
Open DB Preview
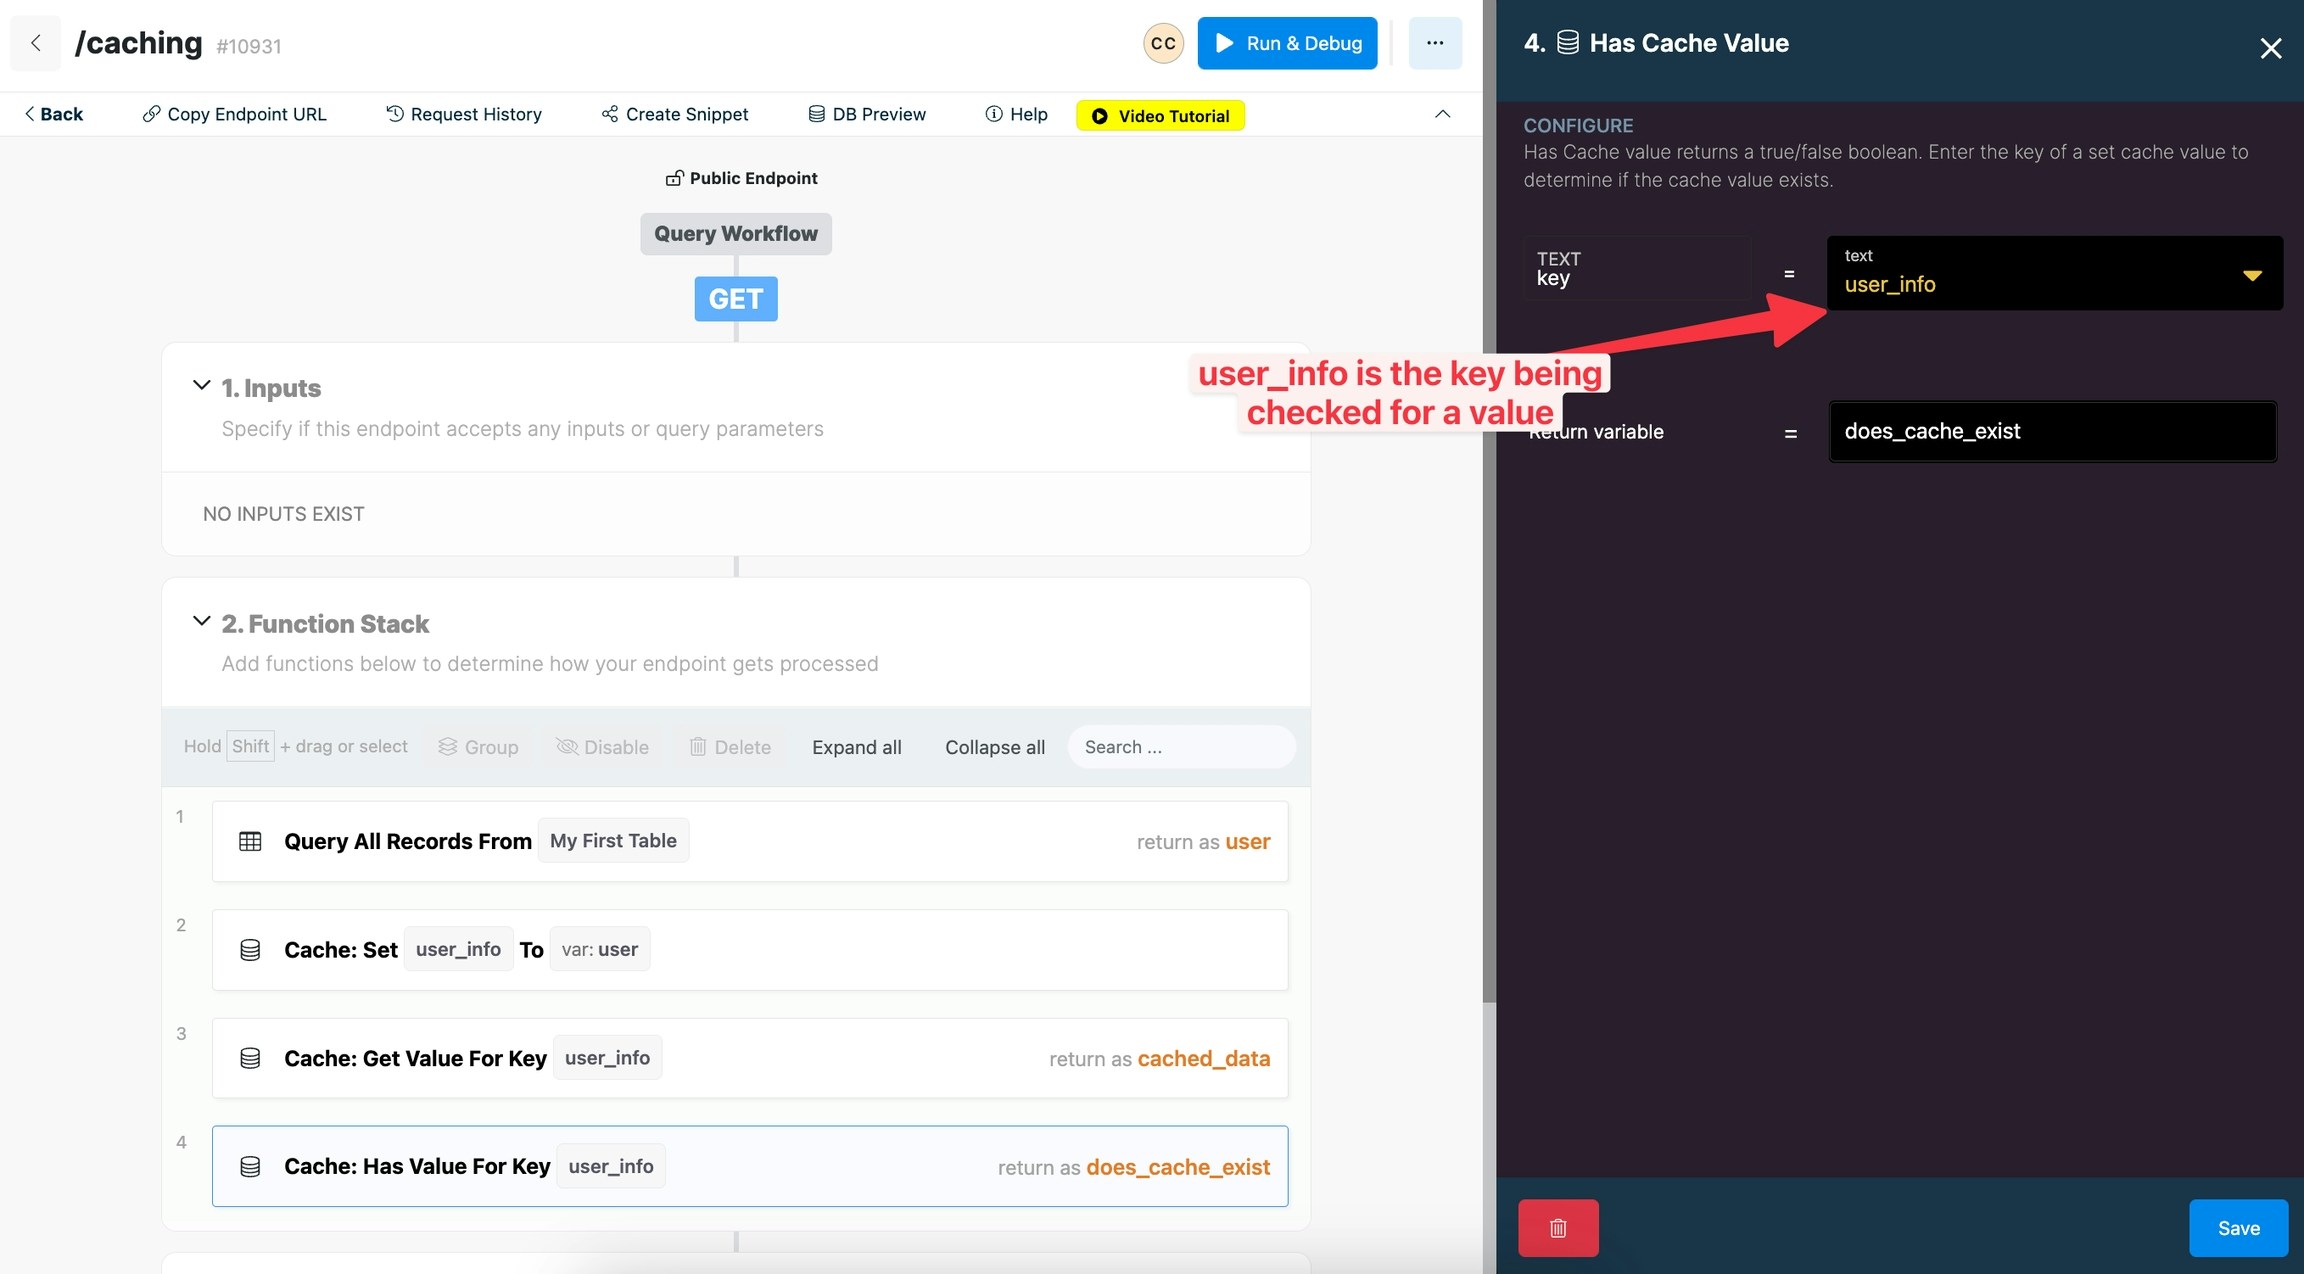(867, 114)
